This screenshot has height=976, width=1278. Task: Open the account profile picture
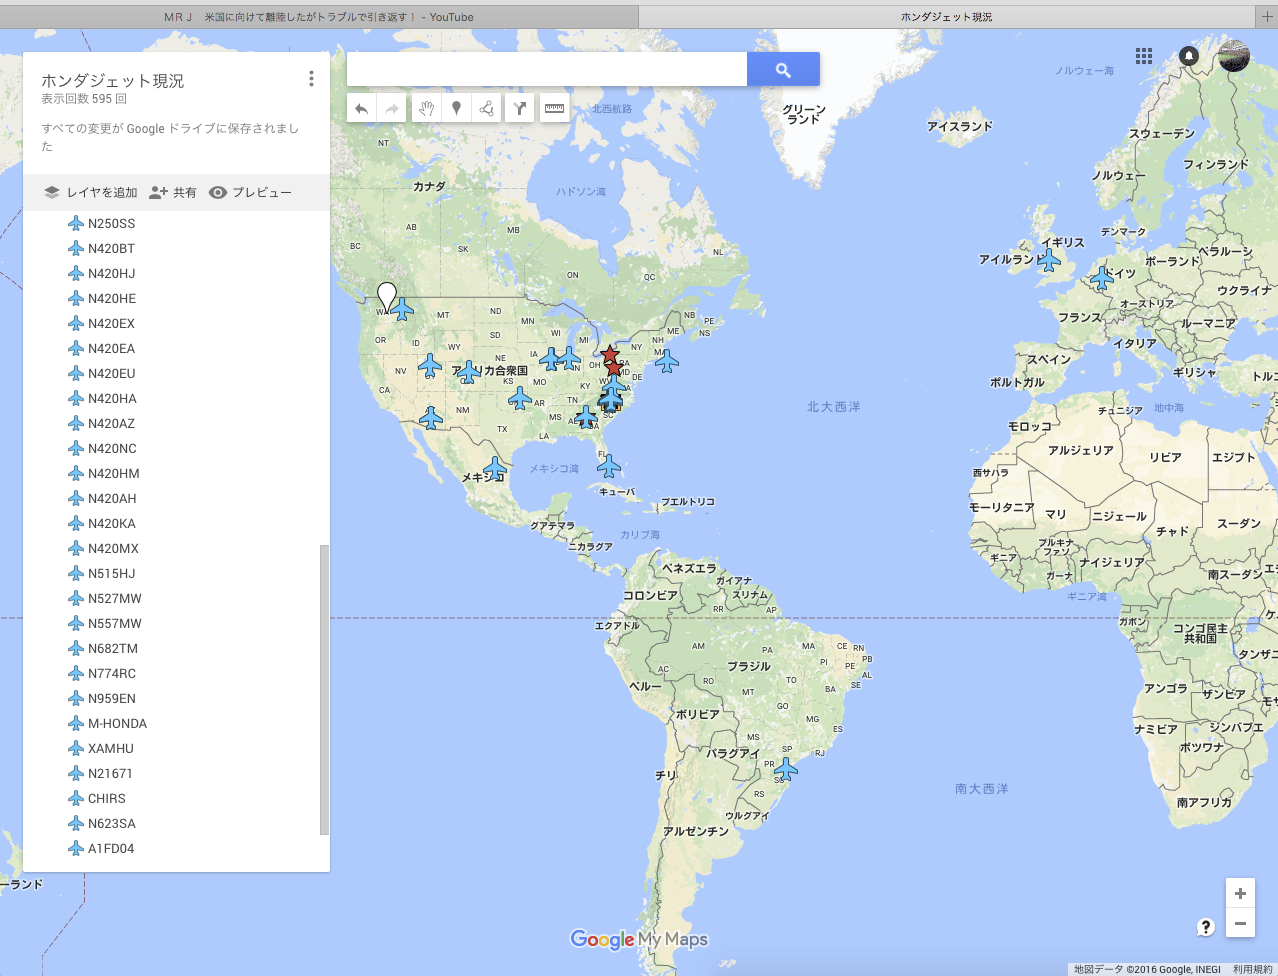(x=1234, y=56)
